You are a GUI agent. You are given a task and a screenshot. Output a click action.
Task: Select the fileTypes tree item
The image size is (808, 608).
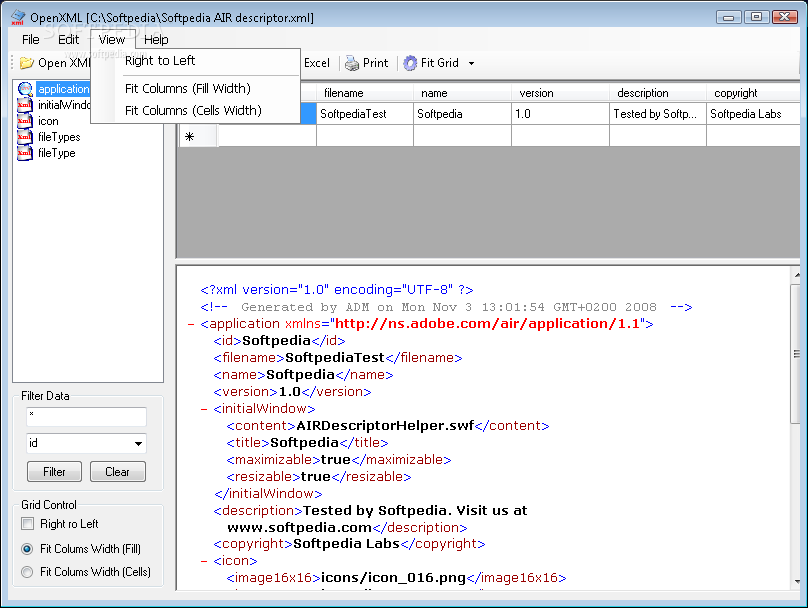59,137
